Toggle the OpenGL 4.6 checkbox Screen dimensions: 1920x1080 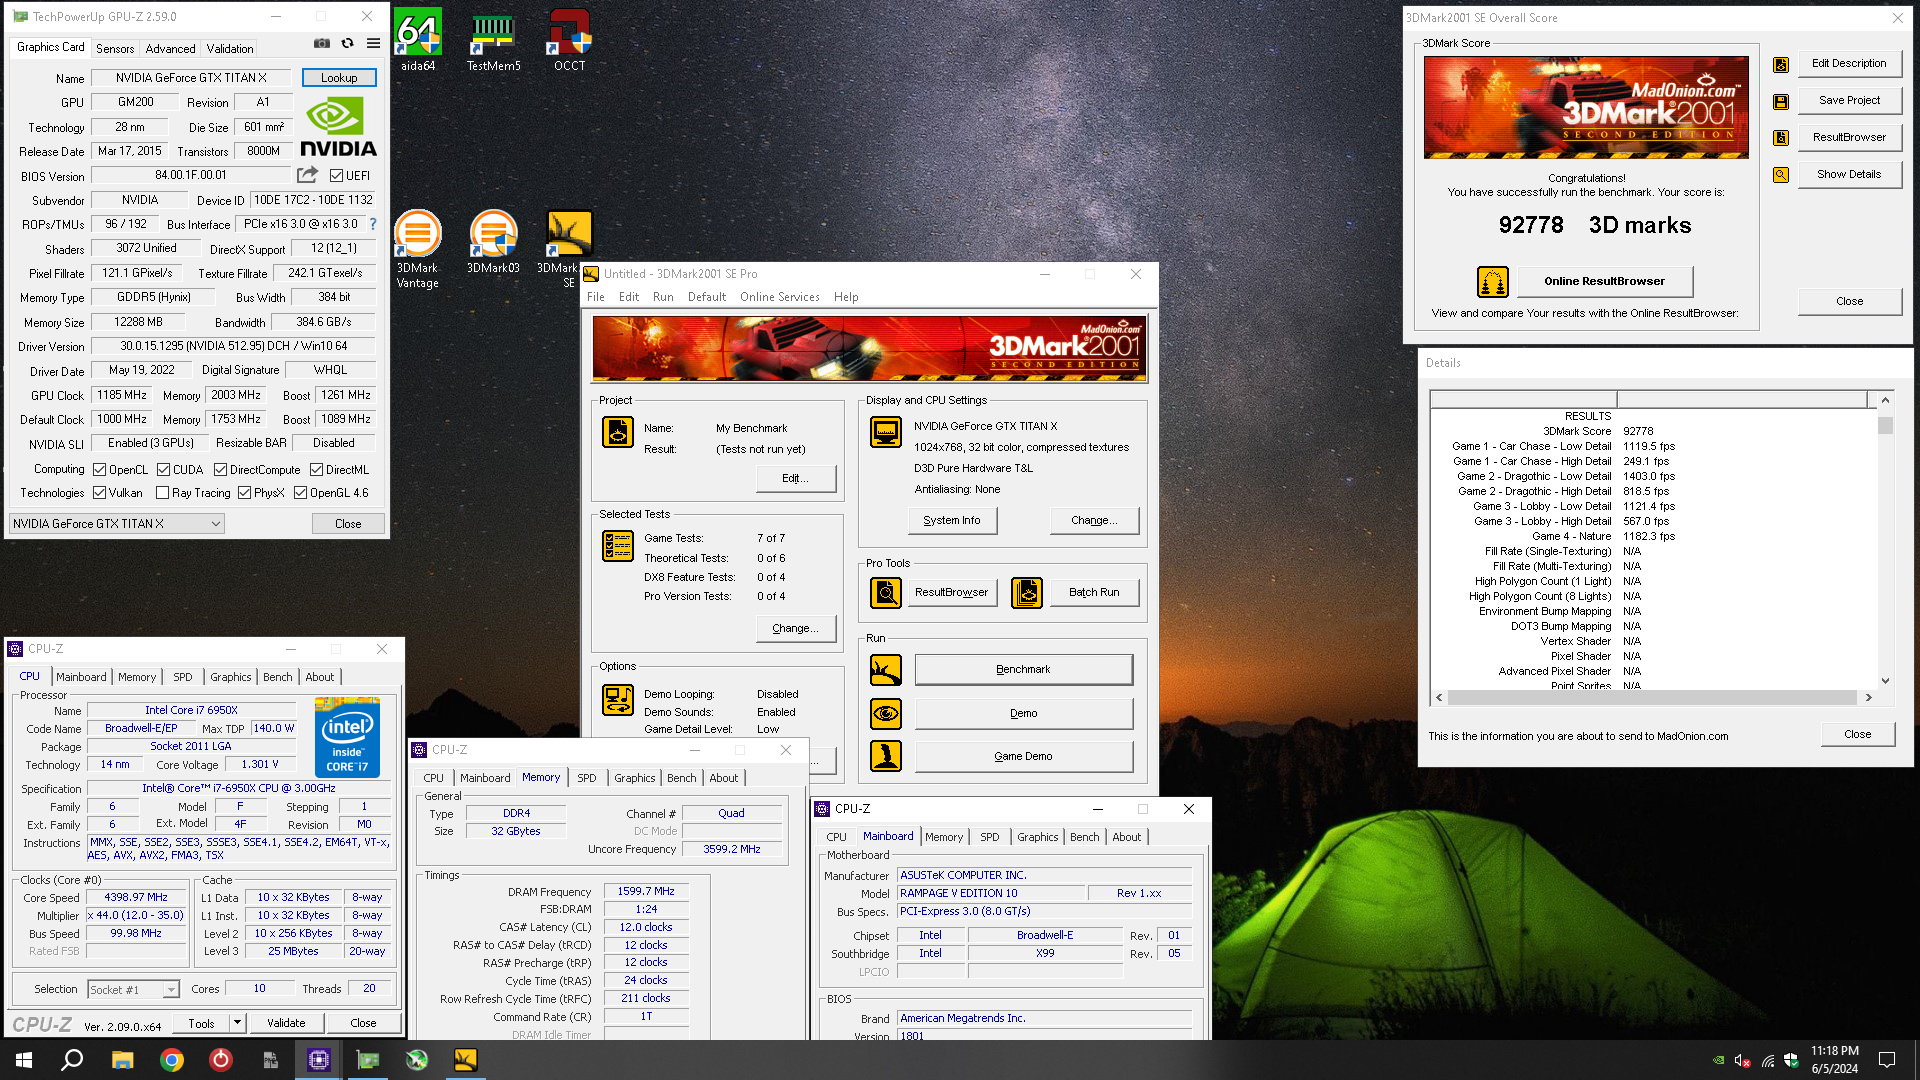300,493
